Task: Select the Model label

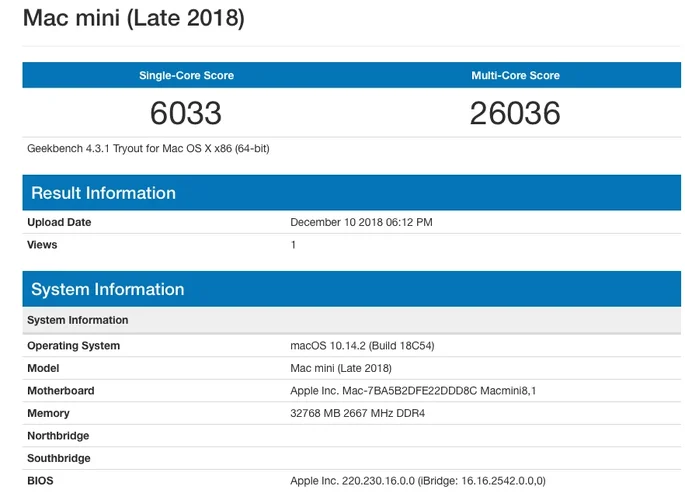Action: tap(43, 368)
